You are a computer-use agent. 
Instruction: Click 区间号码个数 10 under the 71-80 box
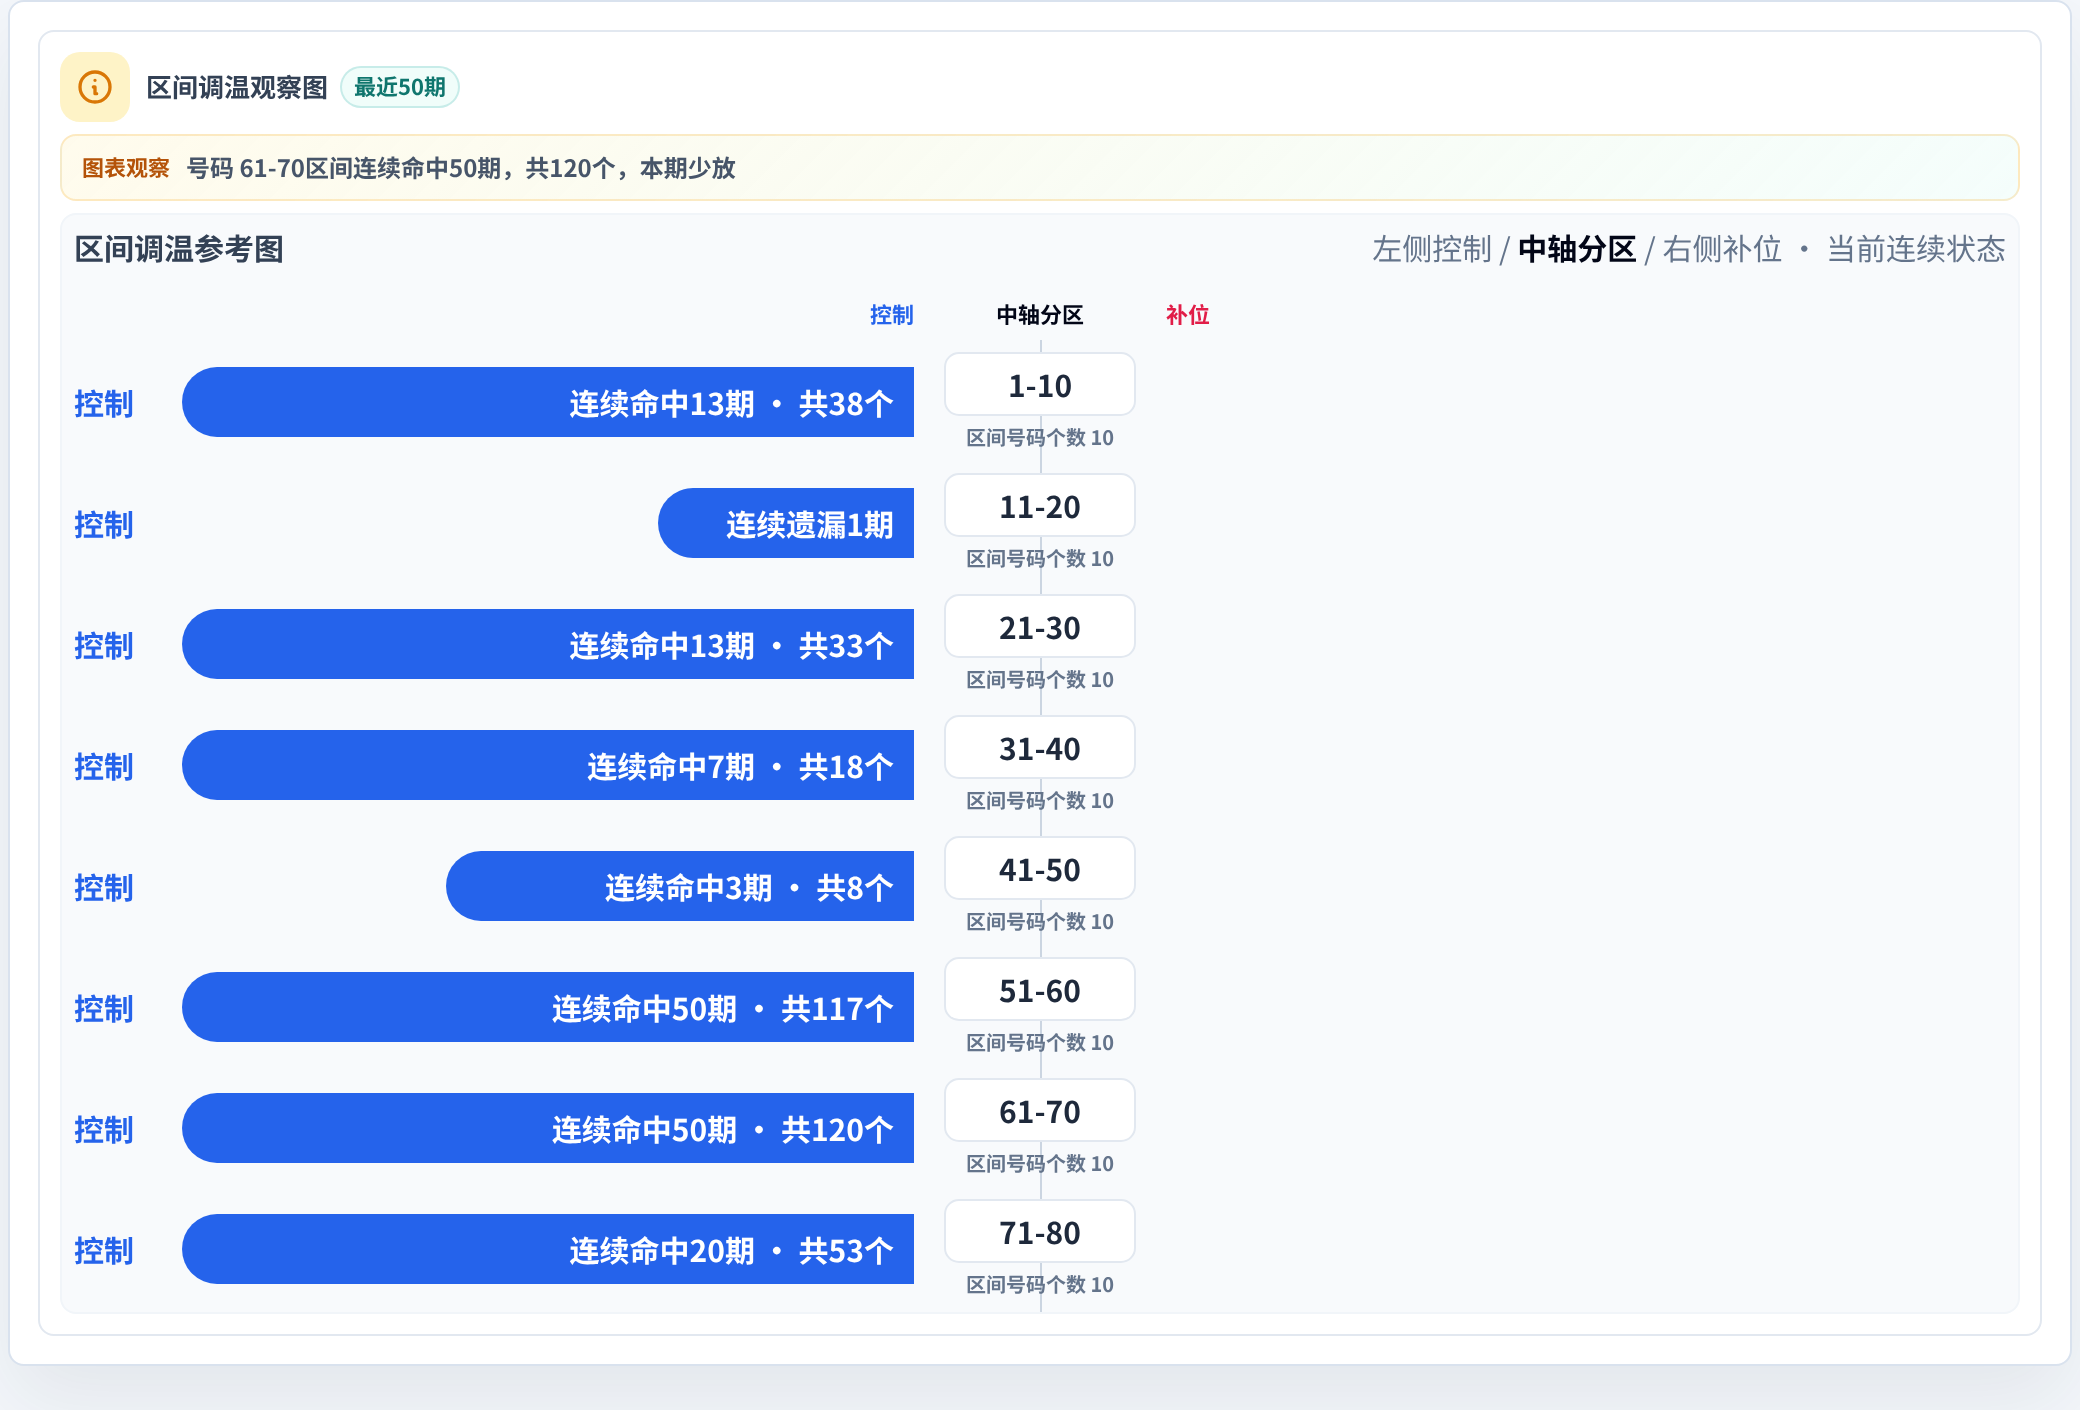point(1040,1285)
